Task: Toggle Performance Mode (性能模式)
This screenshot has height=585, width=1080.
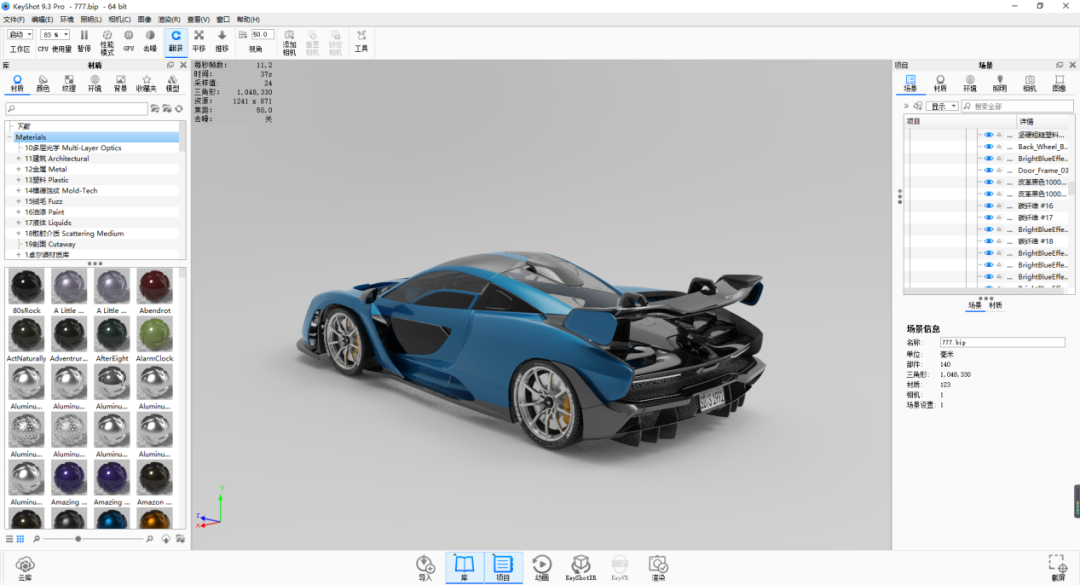Action: coord(107,42)
